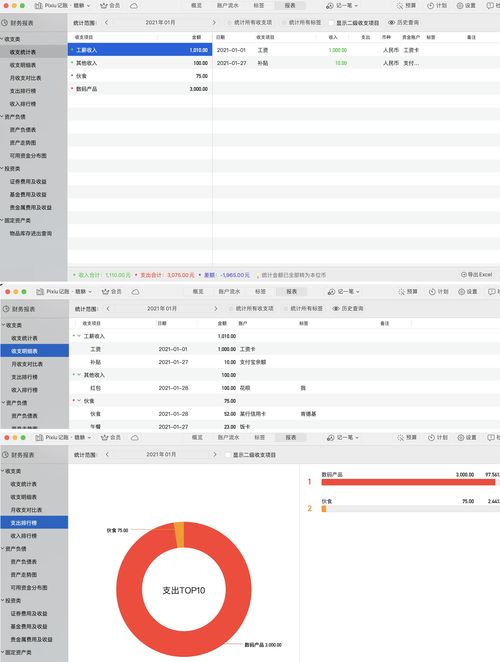The width and height of the screenshot is (500, 662).
Task: Go to previous month in the top window
Action: (x=106, y=22)
